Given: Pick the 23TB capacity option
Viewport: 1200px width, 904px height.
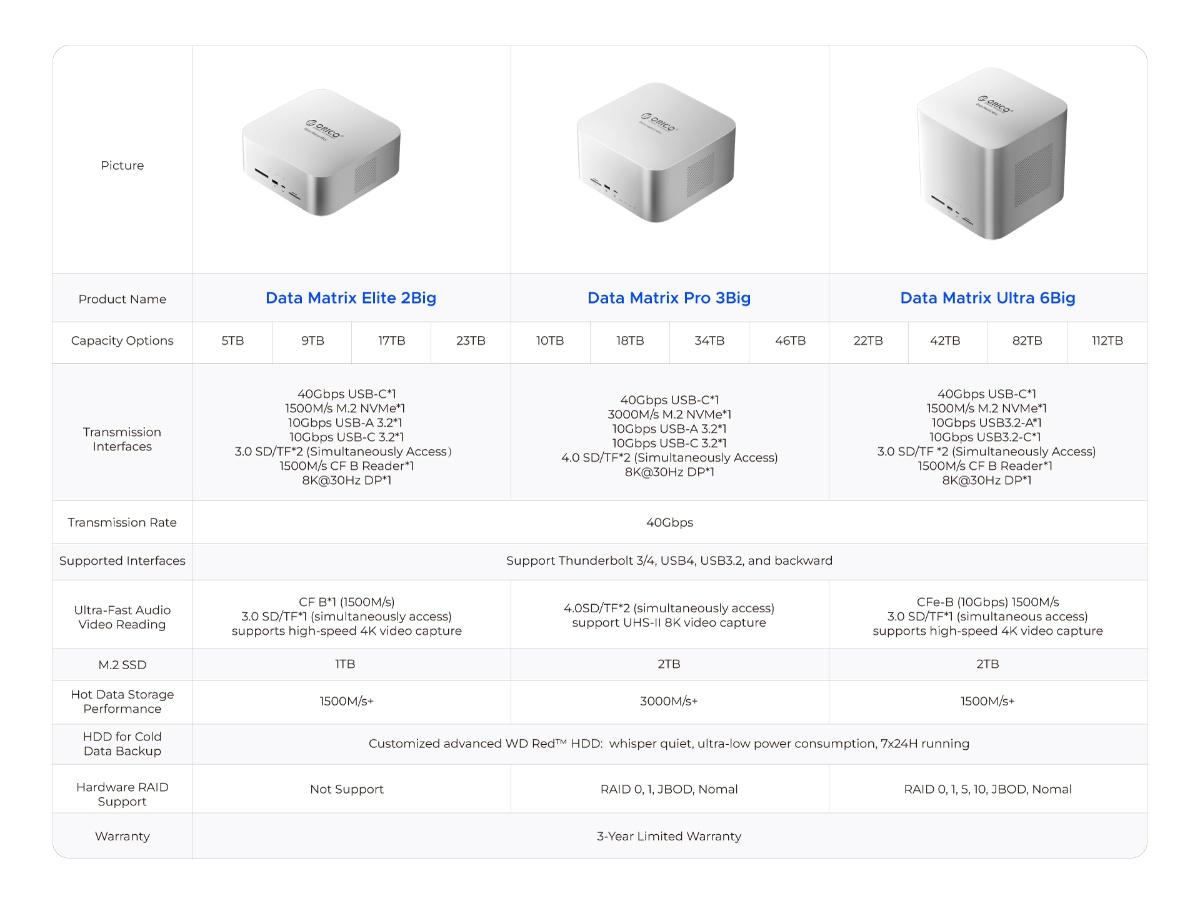Looking at the screenshot, I should click(x=471, y=341).
